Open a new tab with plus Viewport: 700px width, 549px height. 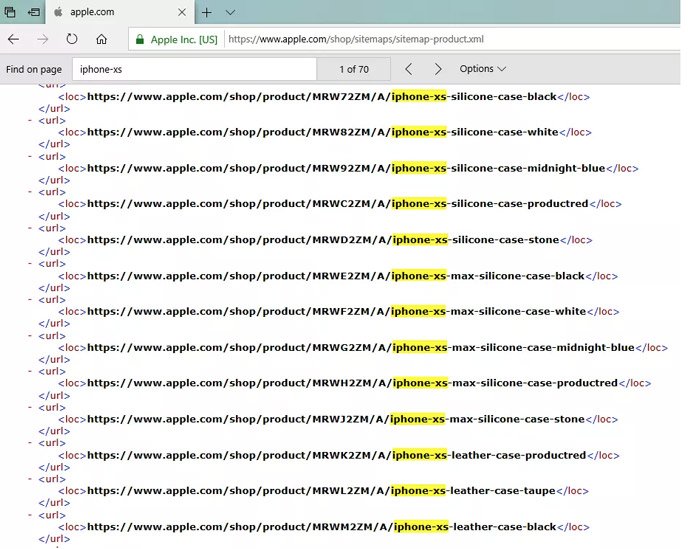pos(207,12)
